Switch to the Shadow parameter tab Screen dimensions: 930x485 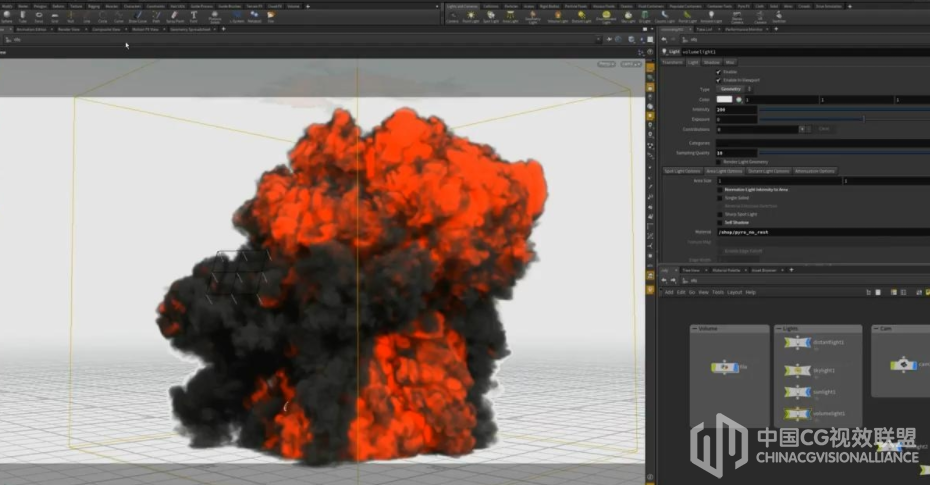point(711,62)
